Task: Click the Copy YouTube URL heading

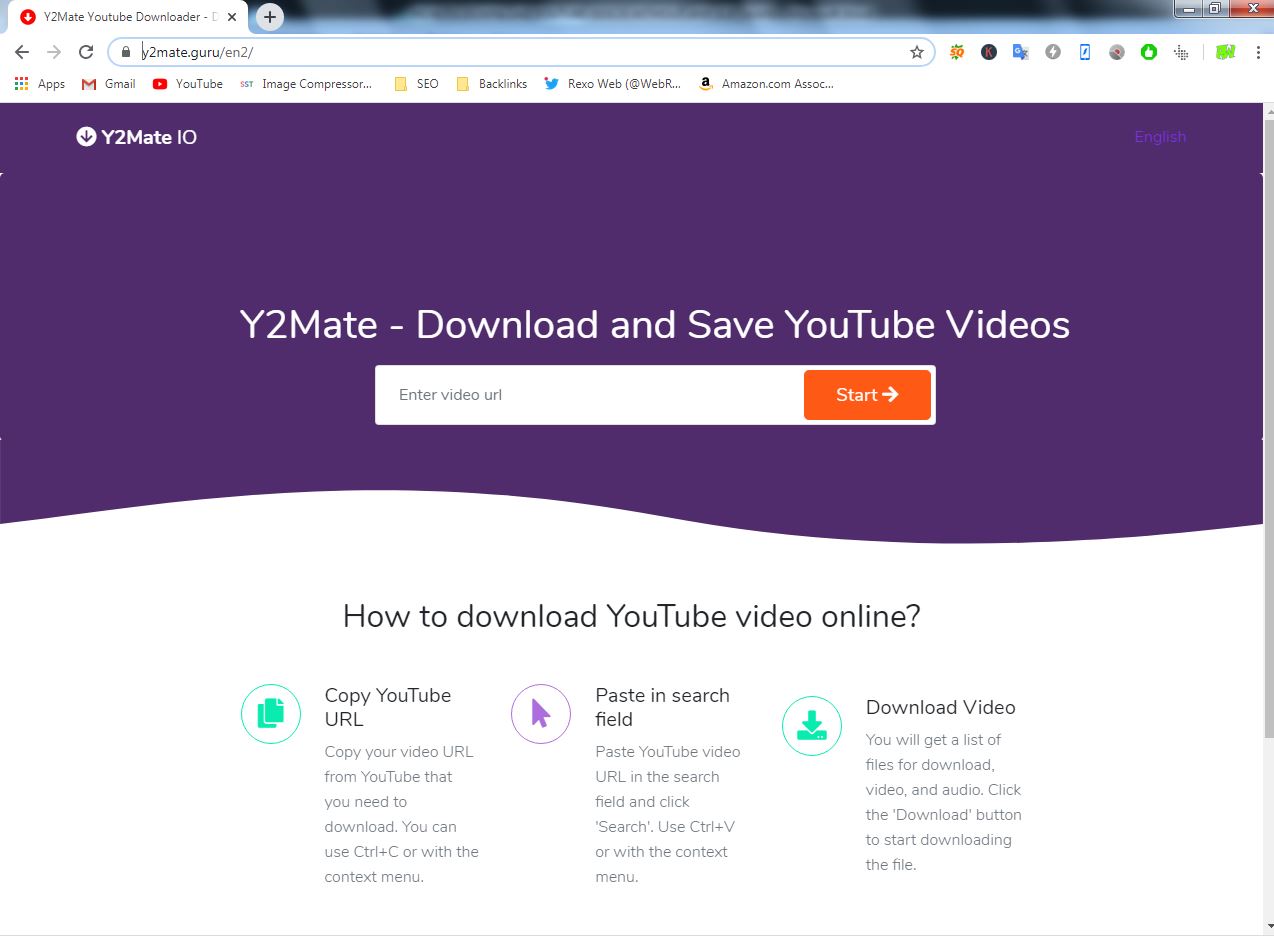Action: click(388, 707)
